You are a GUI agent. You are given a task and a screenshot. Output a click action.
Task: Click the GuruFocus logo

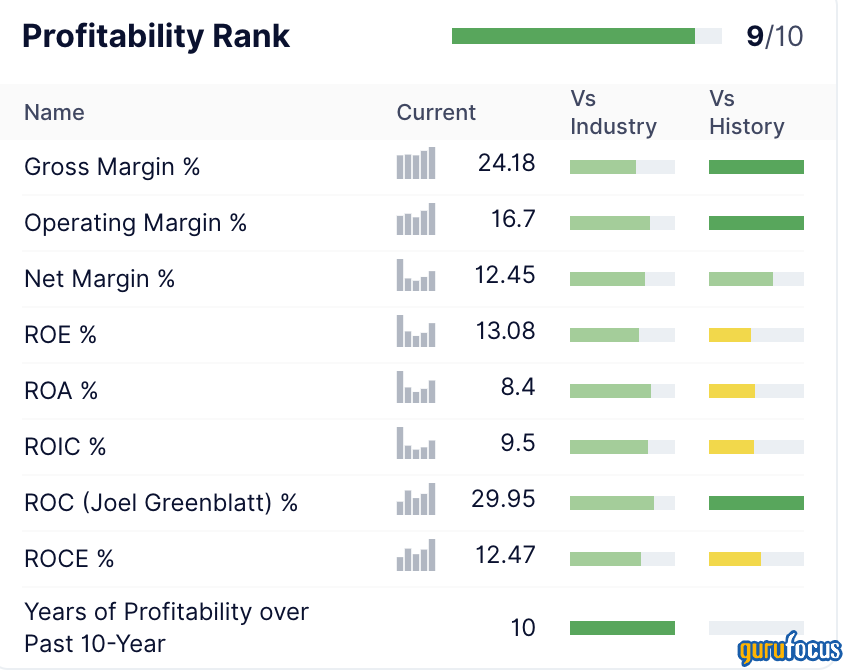(789, 648)
